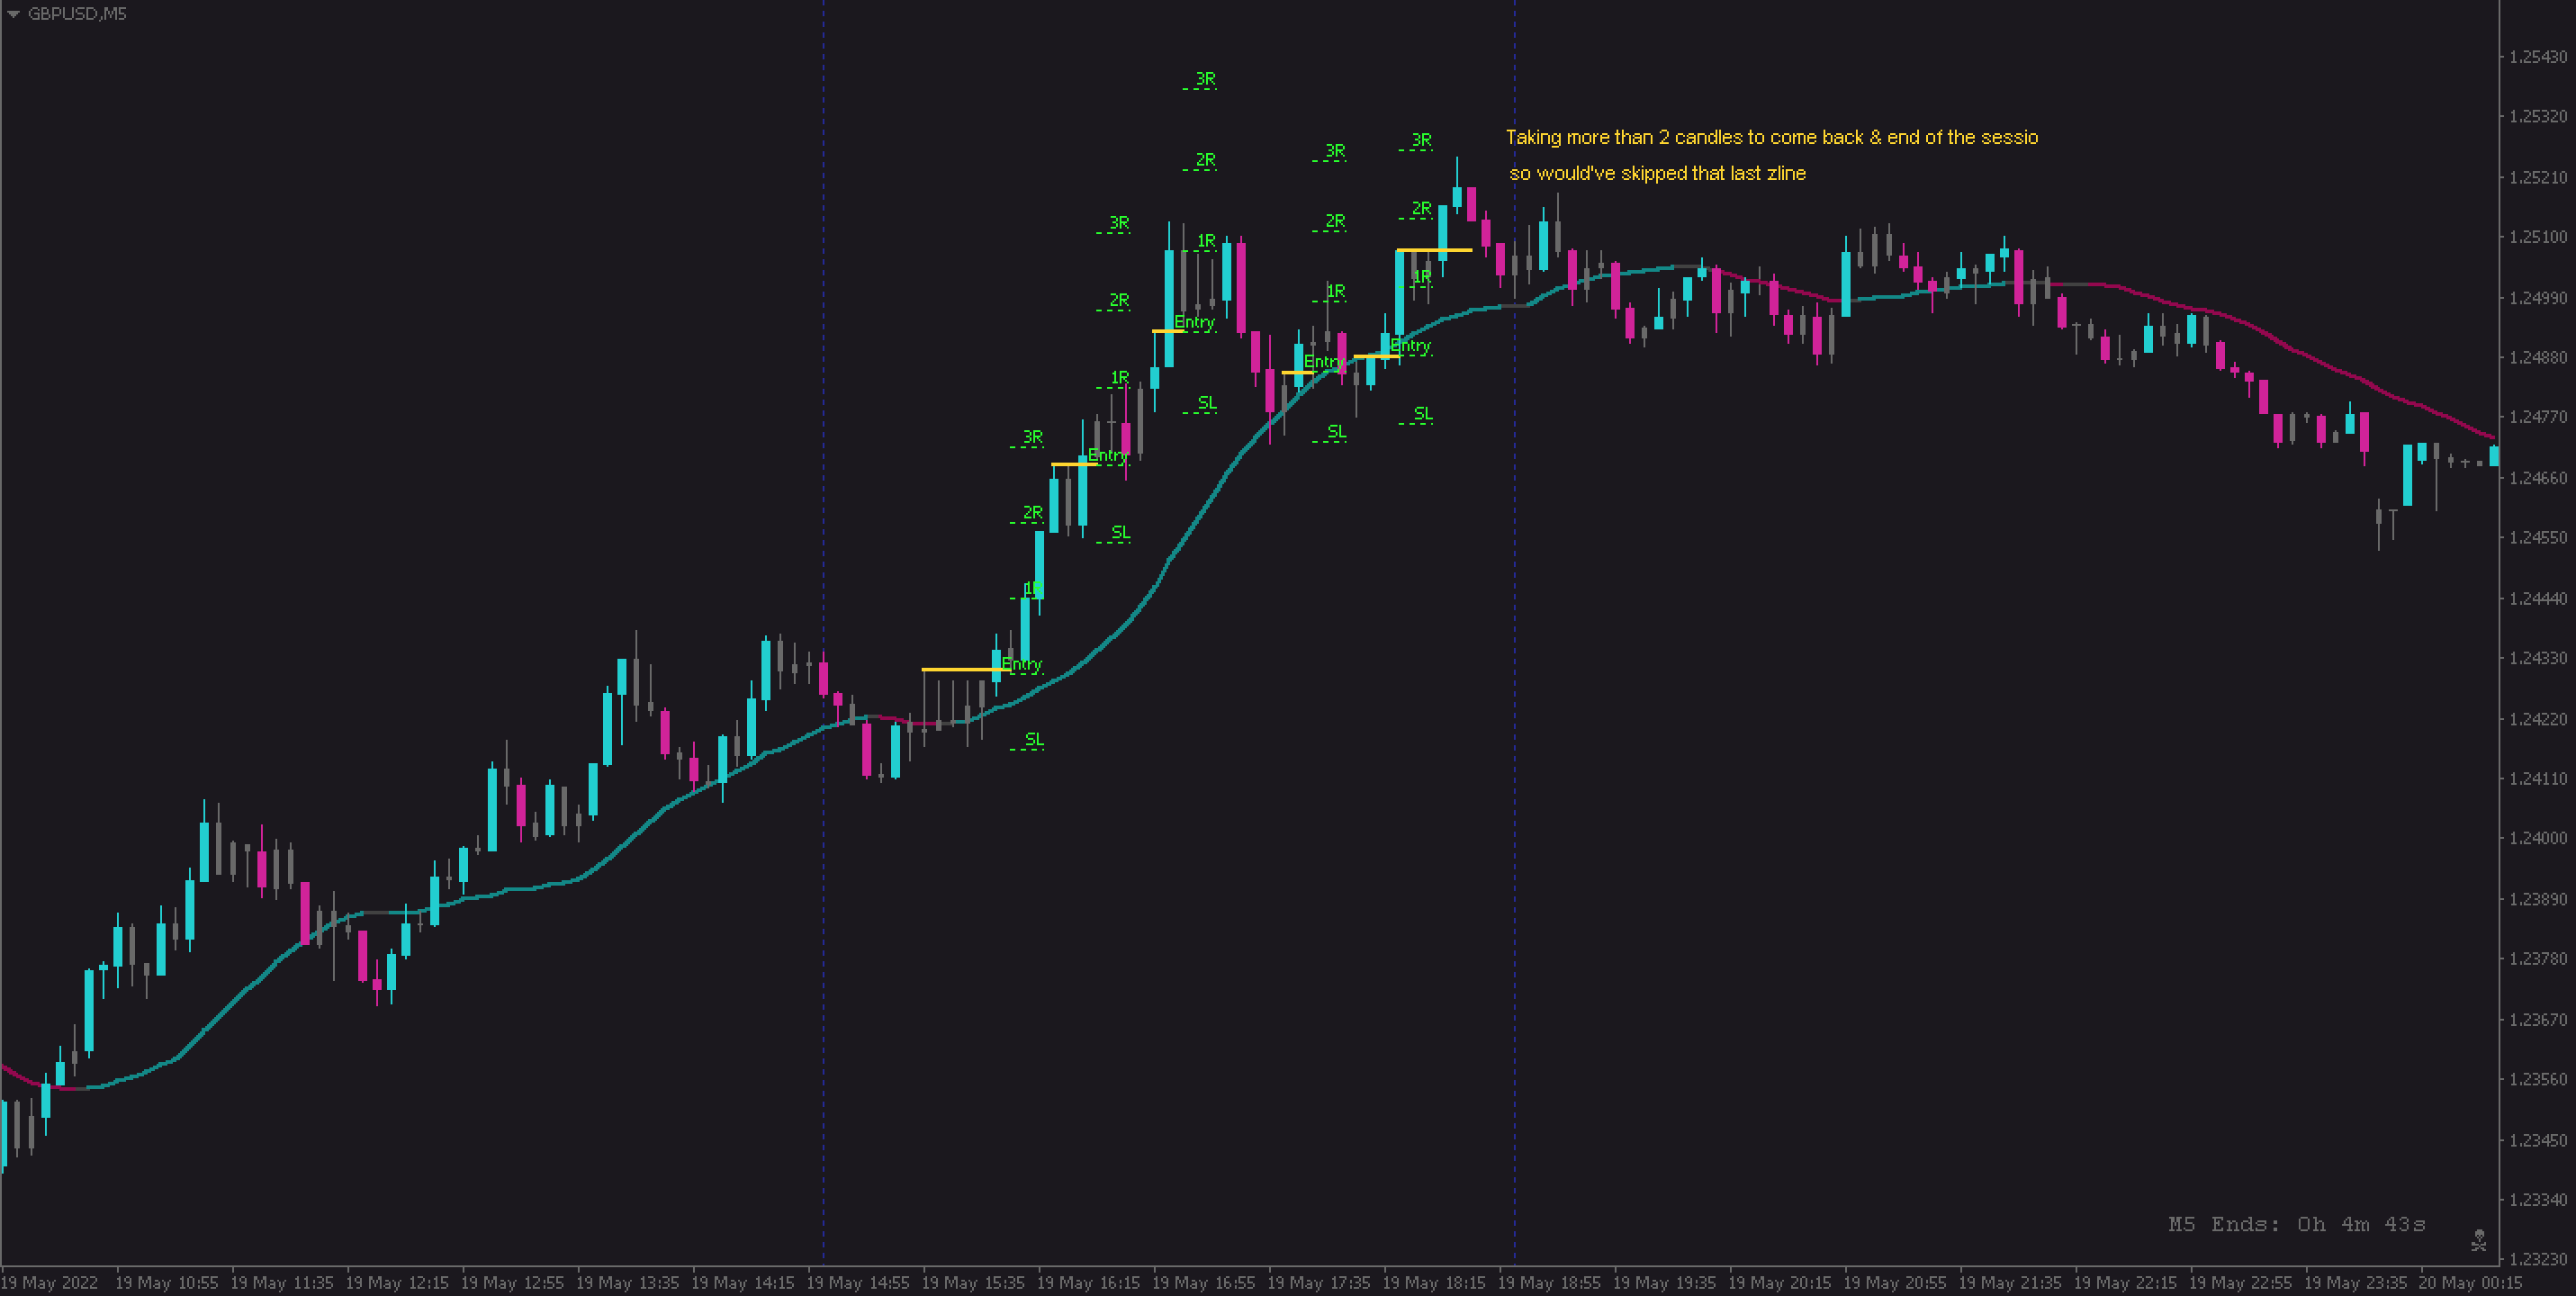The width and height of the screenshot is (2576, 1296).
Task: Click the lowest SL label near 1.24220
Action: pyautogui.click(x=1033, y=739)
